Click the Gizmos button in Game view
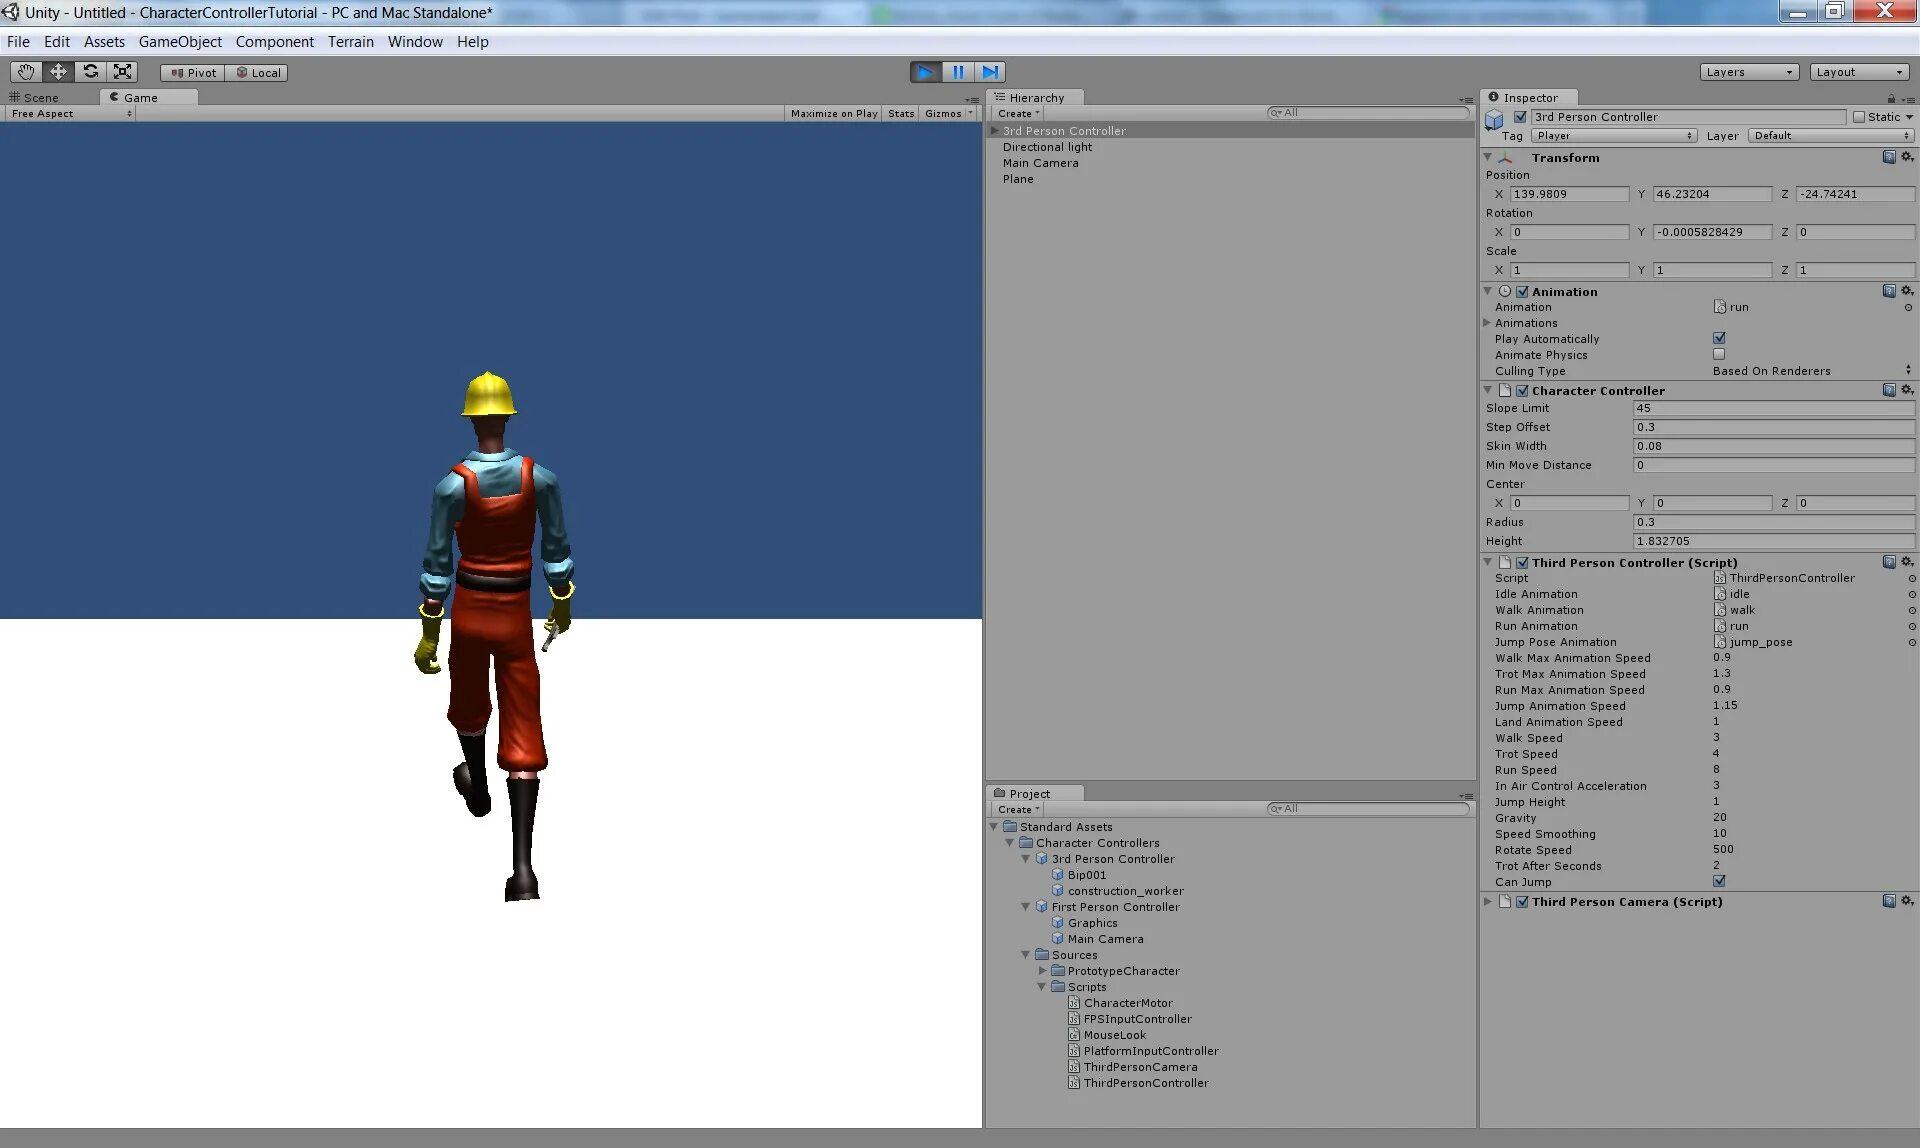The width and height of the screenshot is (1920, 1148). point(942,113)
